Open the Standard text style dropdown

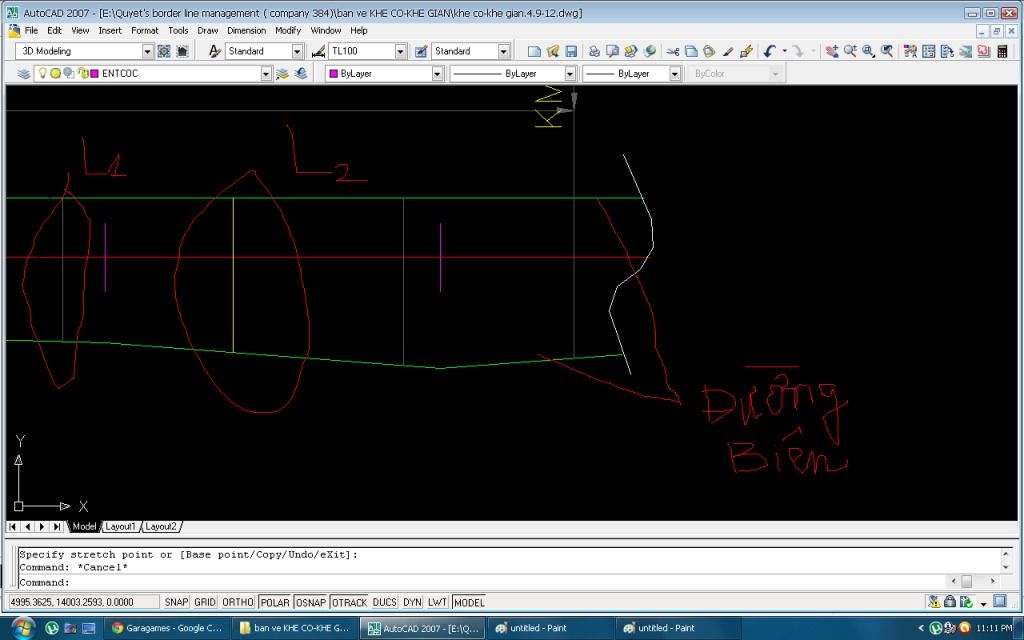(298, 51)
